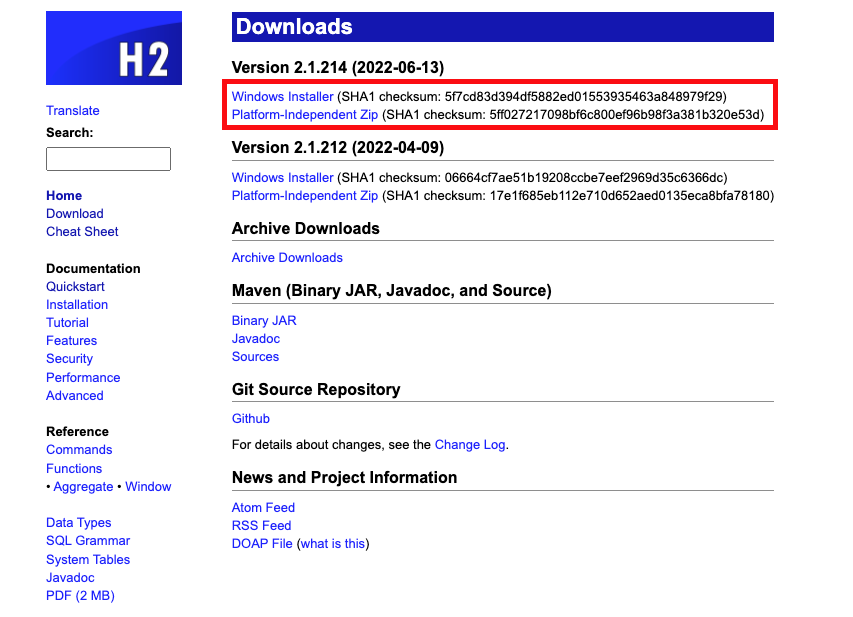The width and height of the screenshot is (853, 617).
Task: Download Platform-Independent Zip for version 2.1.212
Action: [305, 195]
